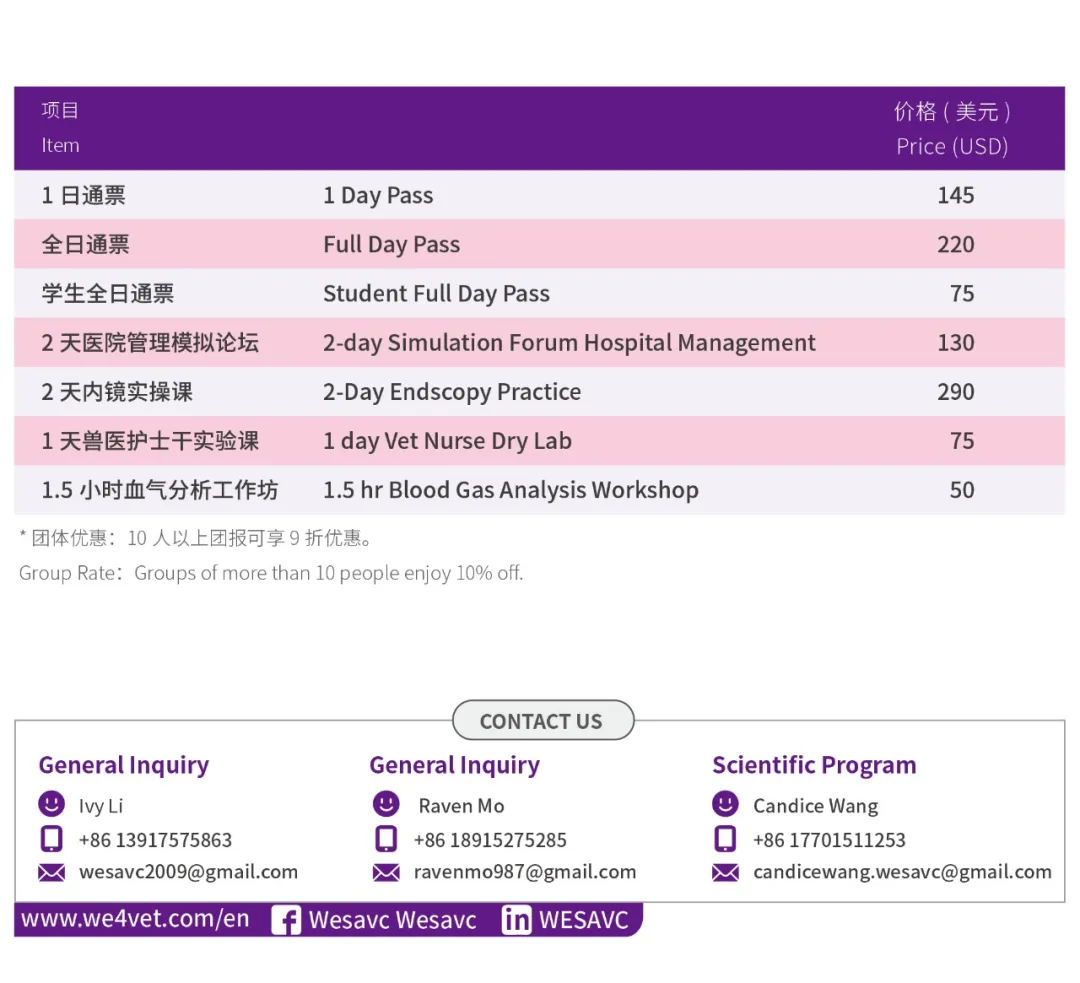Click the LinkedIn icon in footer
Image resolution: width=1080 pixels, height=983 pixels.
point(516,920)
